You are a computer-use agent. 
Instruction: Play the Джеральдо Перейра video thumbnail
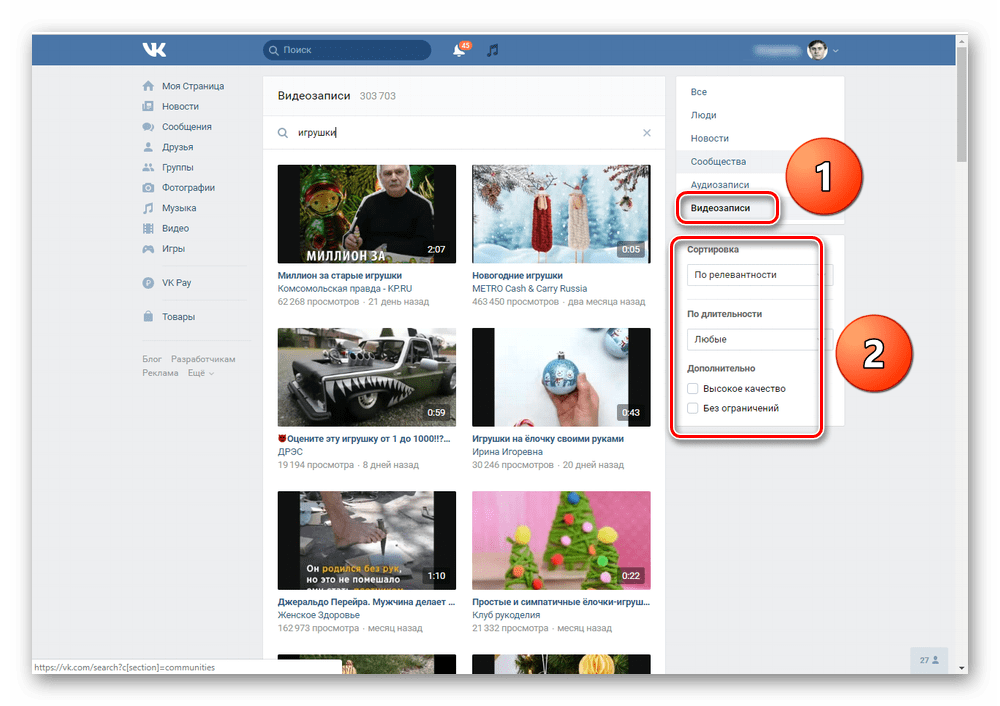367,541
